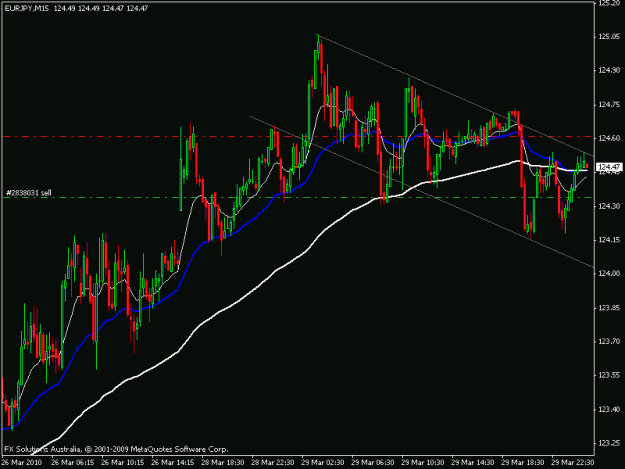The height and width of the screenshot is (469, 625).
Task: Click the 29 Mar 18:30 time label
Action: coord(523,463)
